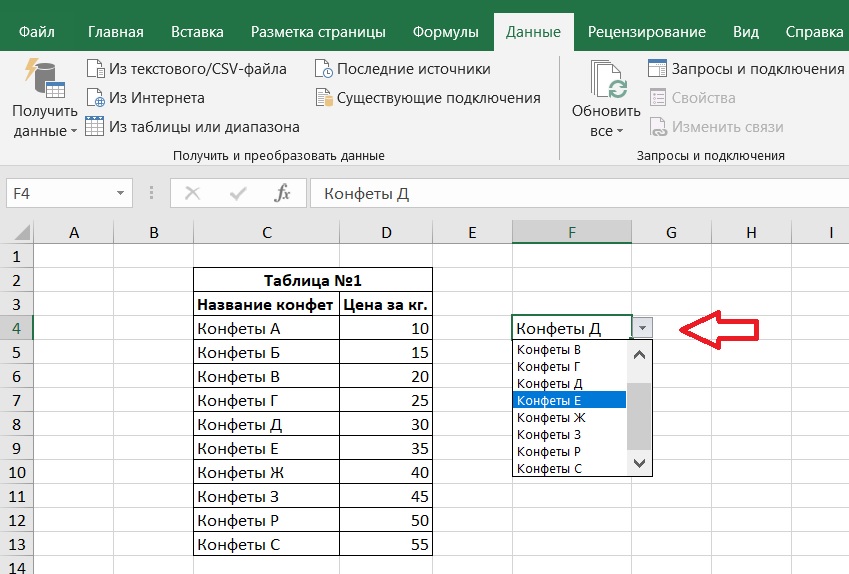Click the Название конфет header cell
Viewport: 849px width, 574px height.
click(266, 304)
